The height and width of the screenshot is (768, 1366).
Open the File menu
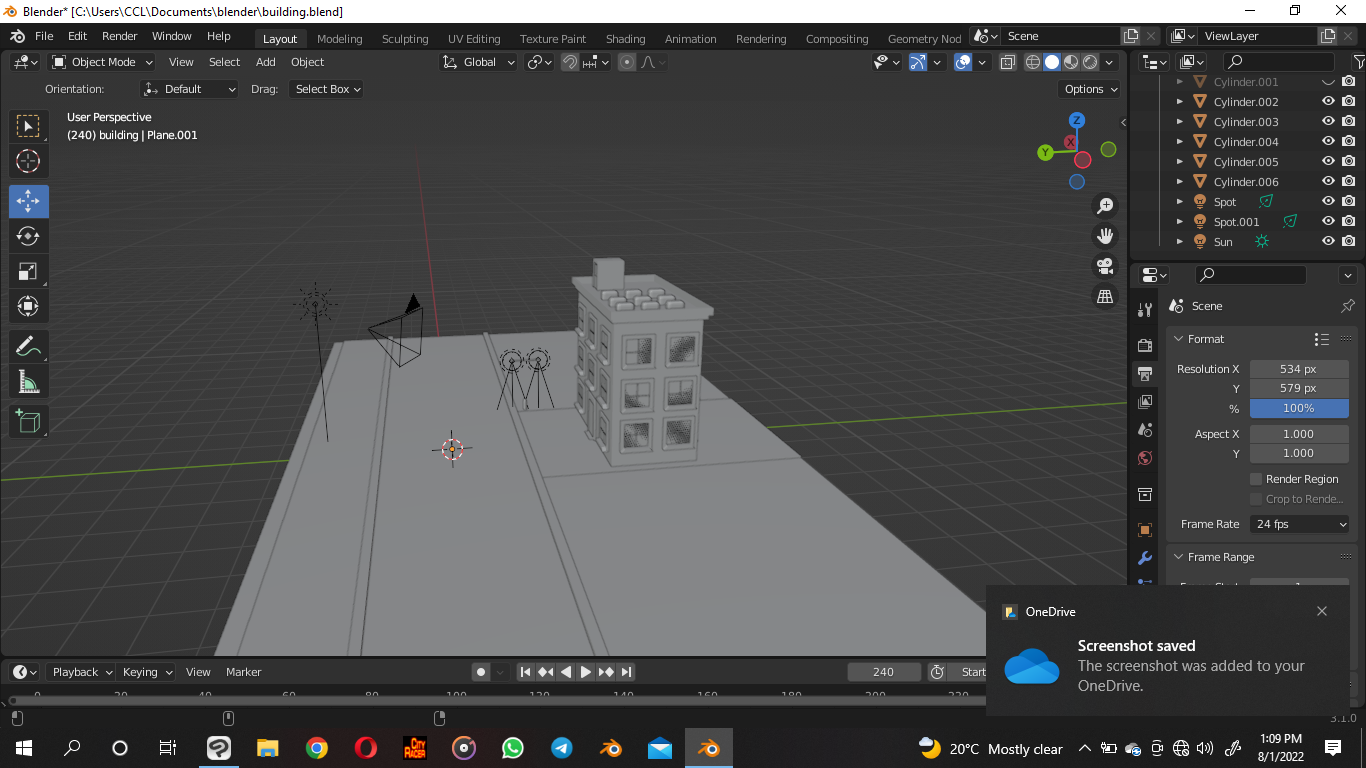click(44, 36)
